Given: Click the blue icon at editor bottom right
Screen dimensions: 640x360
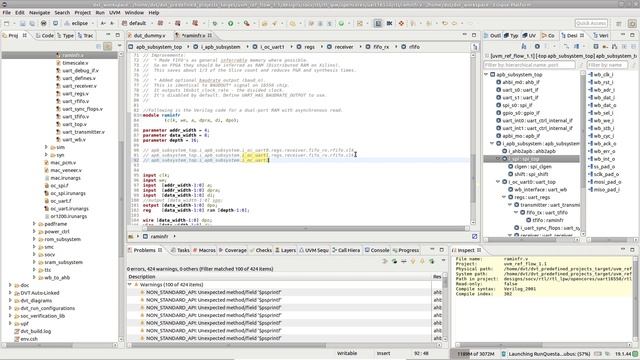Looking at the screenshot, I should (x=474, y=236).
